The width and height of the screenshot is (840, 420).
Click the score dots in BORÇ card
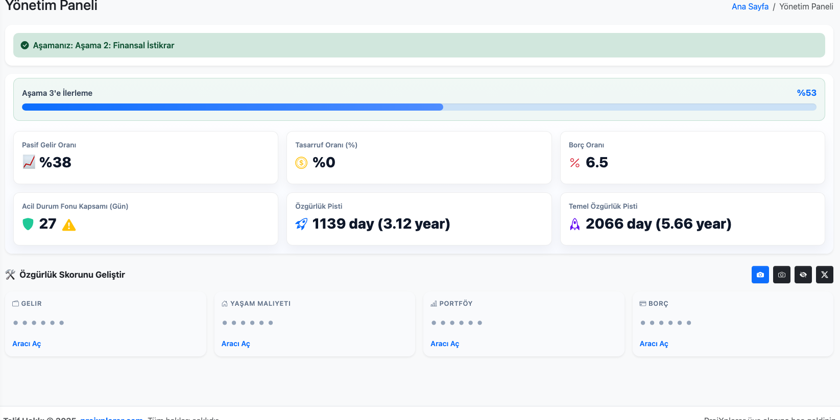(665, 322)
